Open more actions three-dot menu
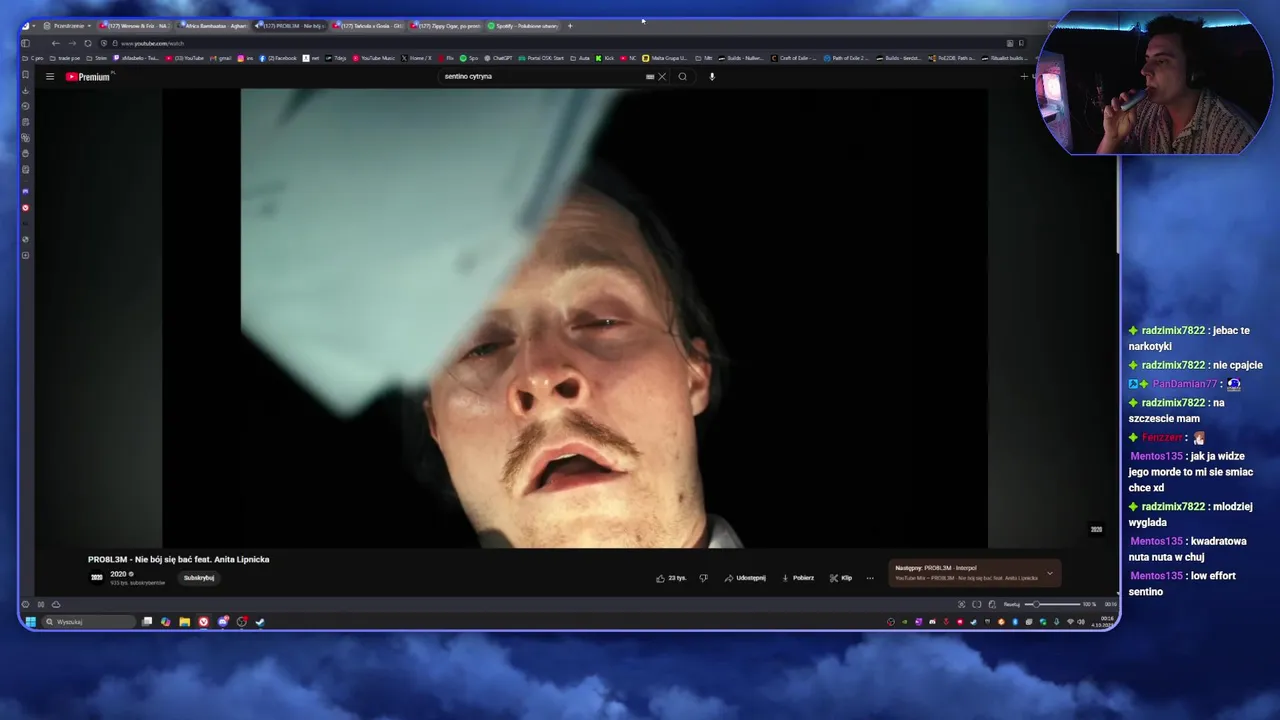The image size is (1280, 720). point(870,578)
